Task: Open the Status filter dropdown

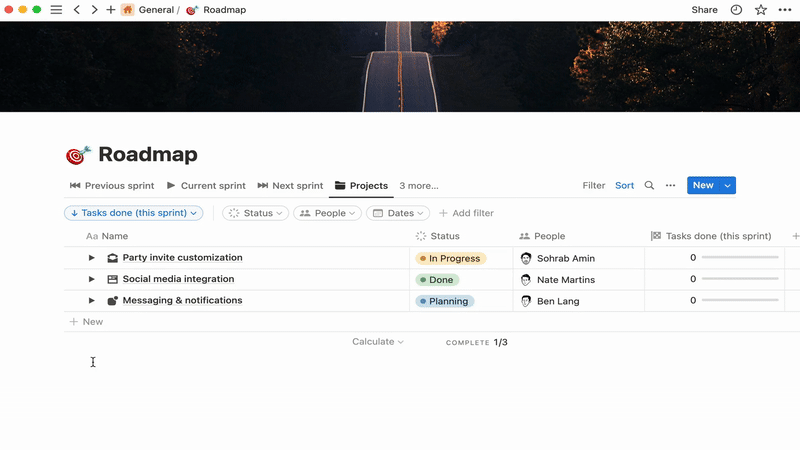Action: click(256, 213)
